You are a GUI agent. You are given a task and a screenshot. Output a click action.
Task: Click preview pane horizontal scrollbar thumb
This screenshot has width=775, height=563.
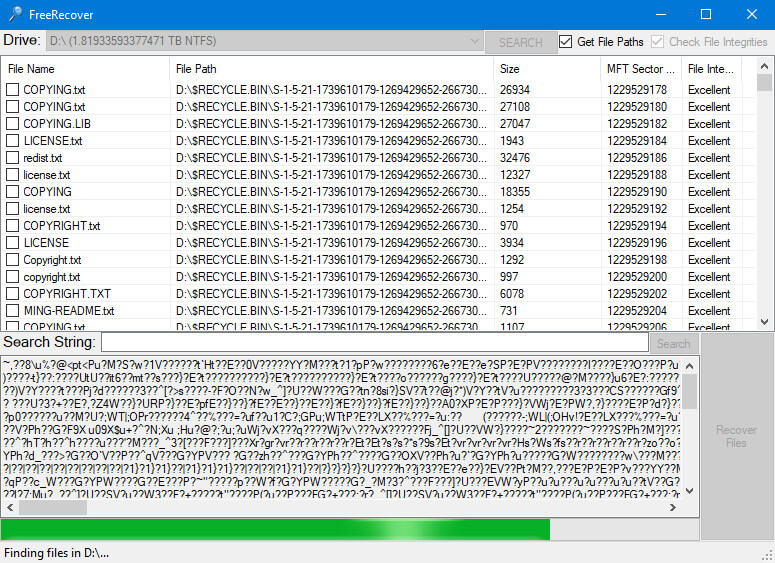pos(52,507)
